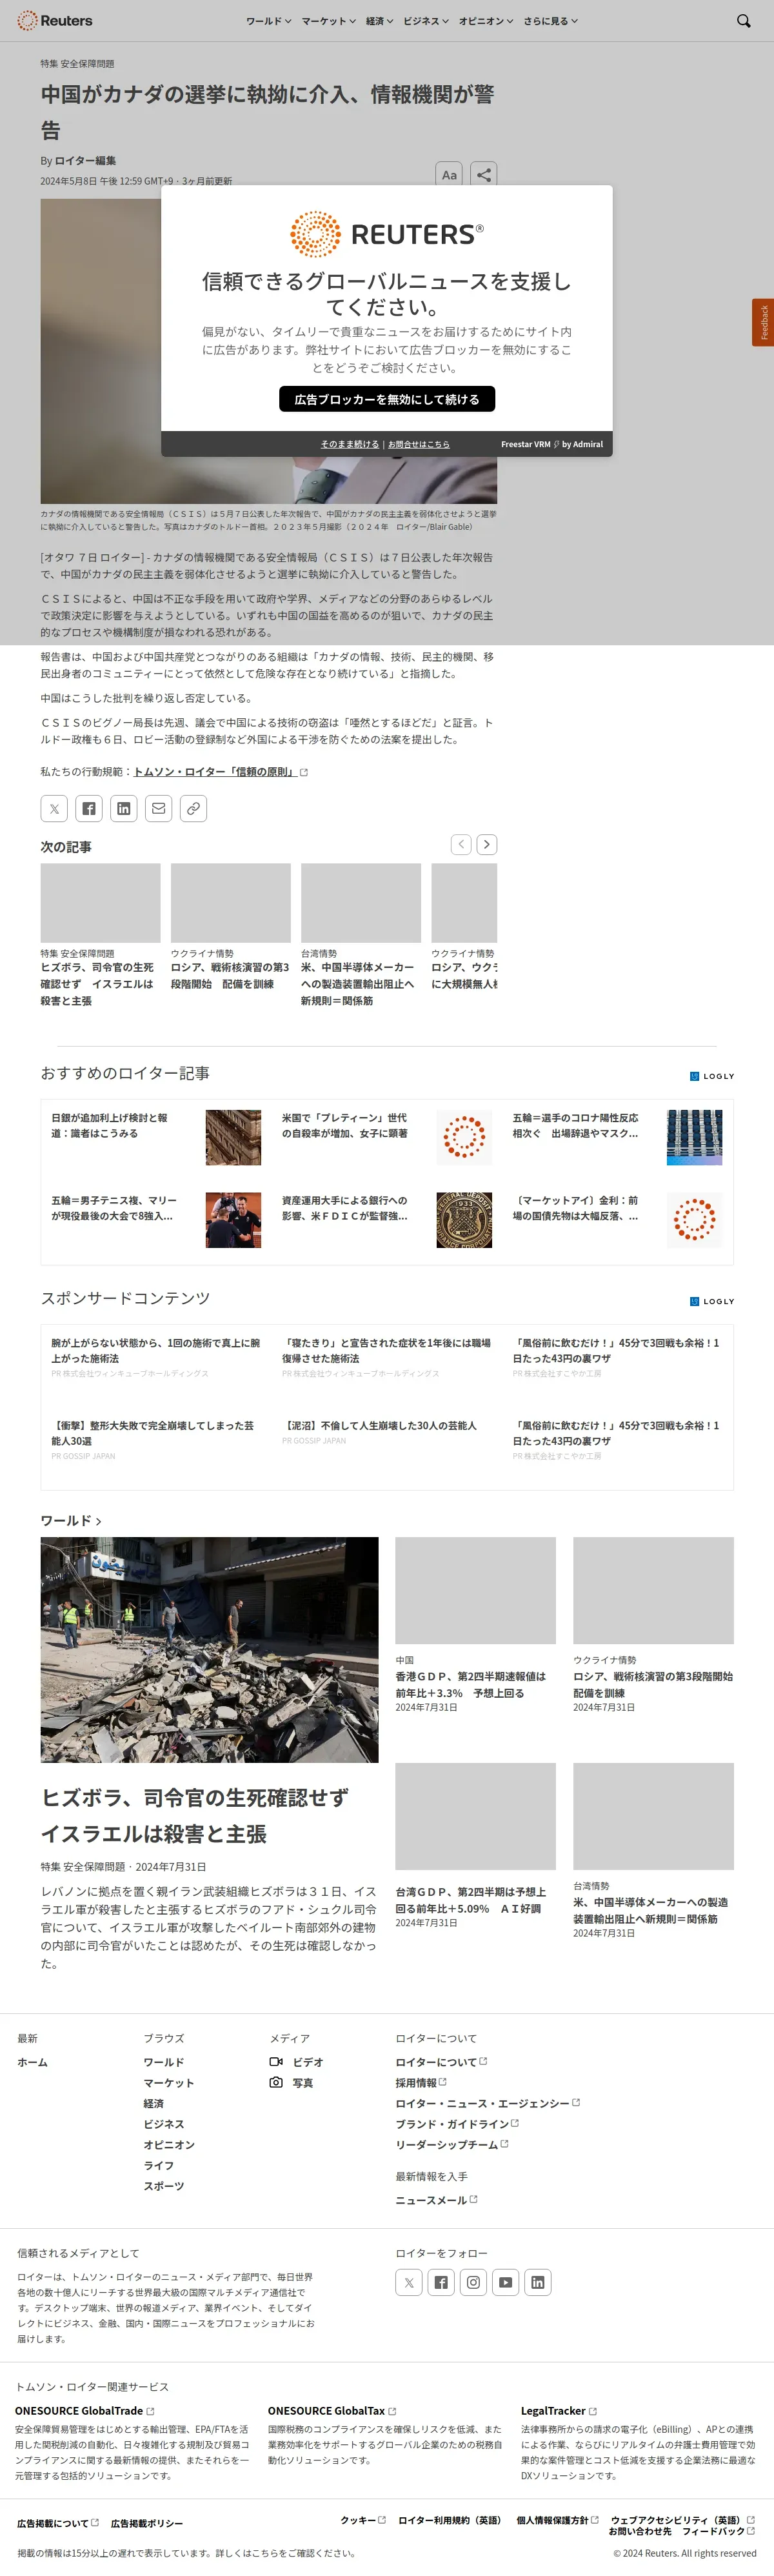Screen dimensions: 774x2576
Task: Click next arrow in 次の記事 carousel
Action: (x=487, y=844)
